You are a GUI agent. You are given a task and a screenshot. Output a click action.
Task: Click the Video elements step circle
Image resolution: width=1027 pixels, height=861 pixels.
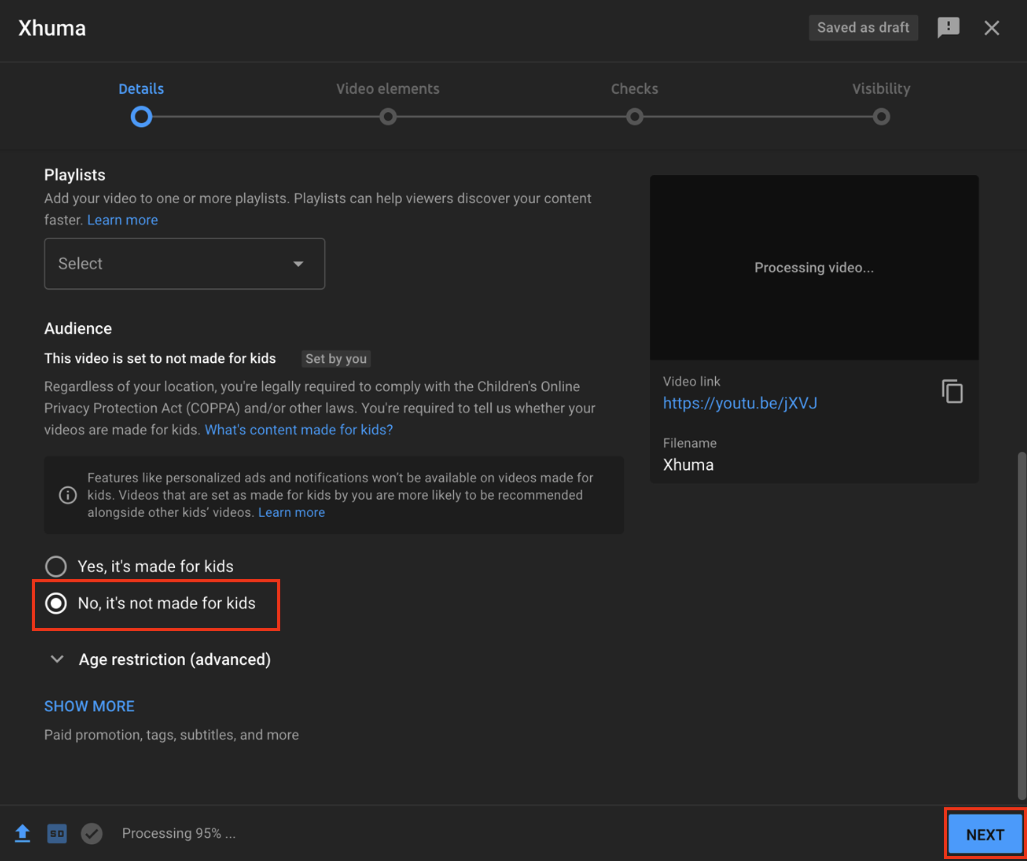[x=388, y=117]
